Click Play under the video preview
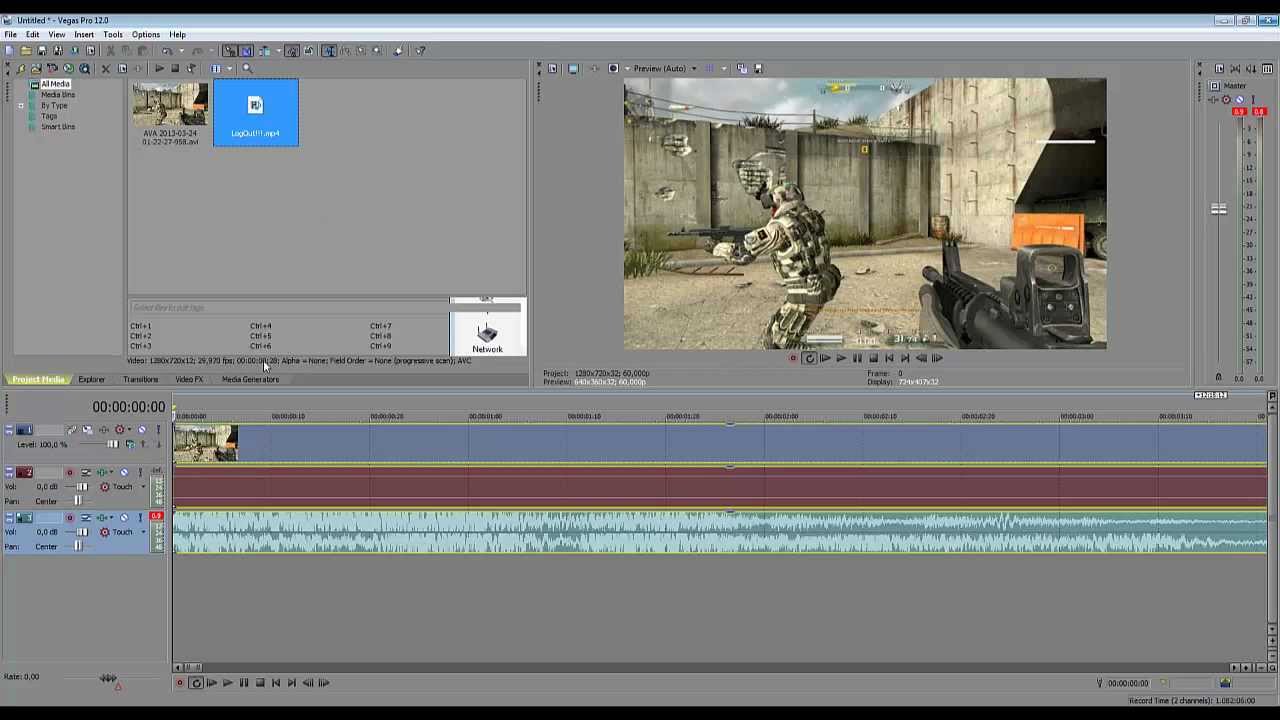The height and width of the screenshot is (720, 1280). (841, 358)
